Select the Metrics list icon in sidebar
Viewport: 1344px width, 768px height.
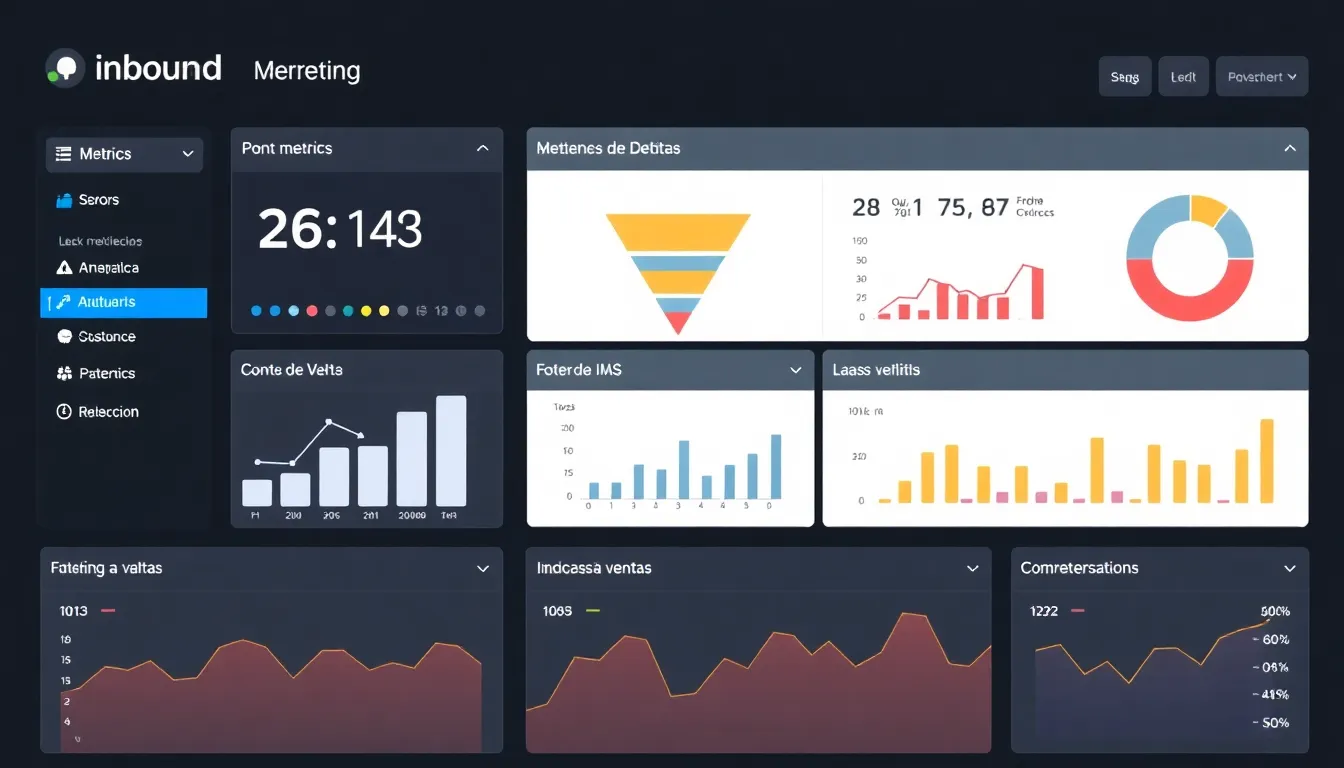(x=62, y=154)
